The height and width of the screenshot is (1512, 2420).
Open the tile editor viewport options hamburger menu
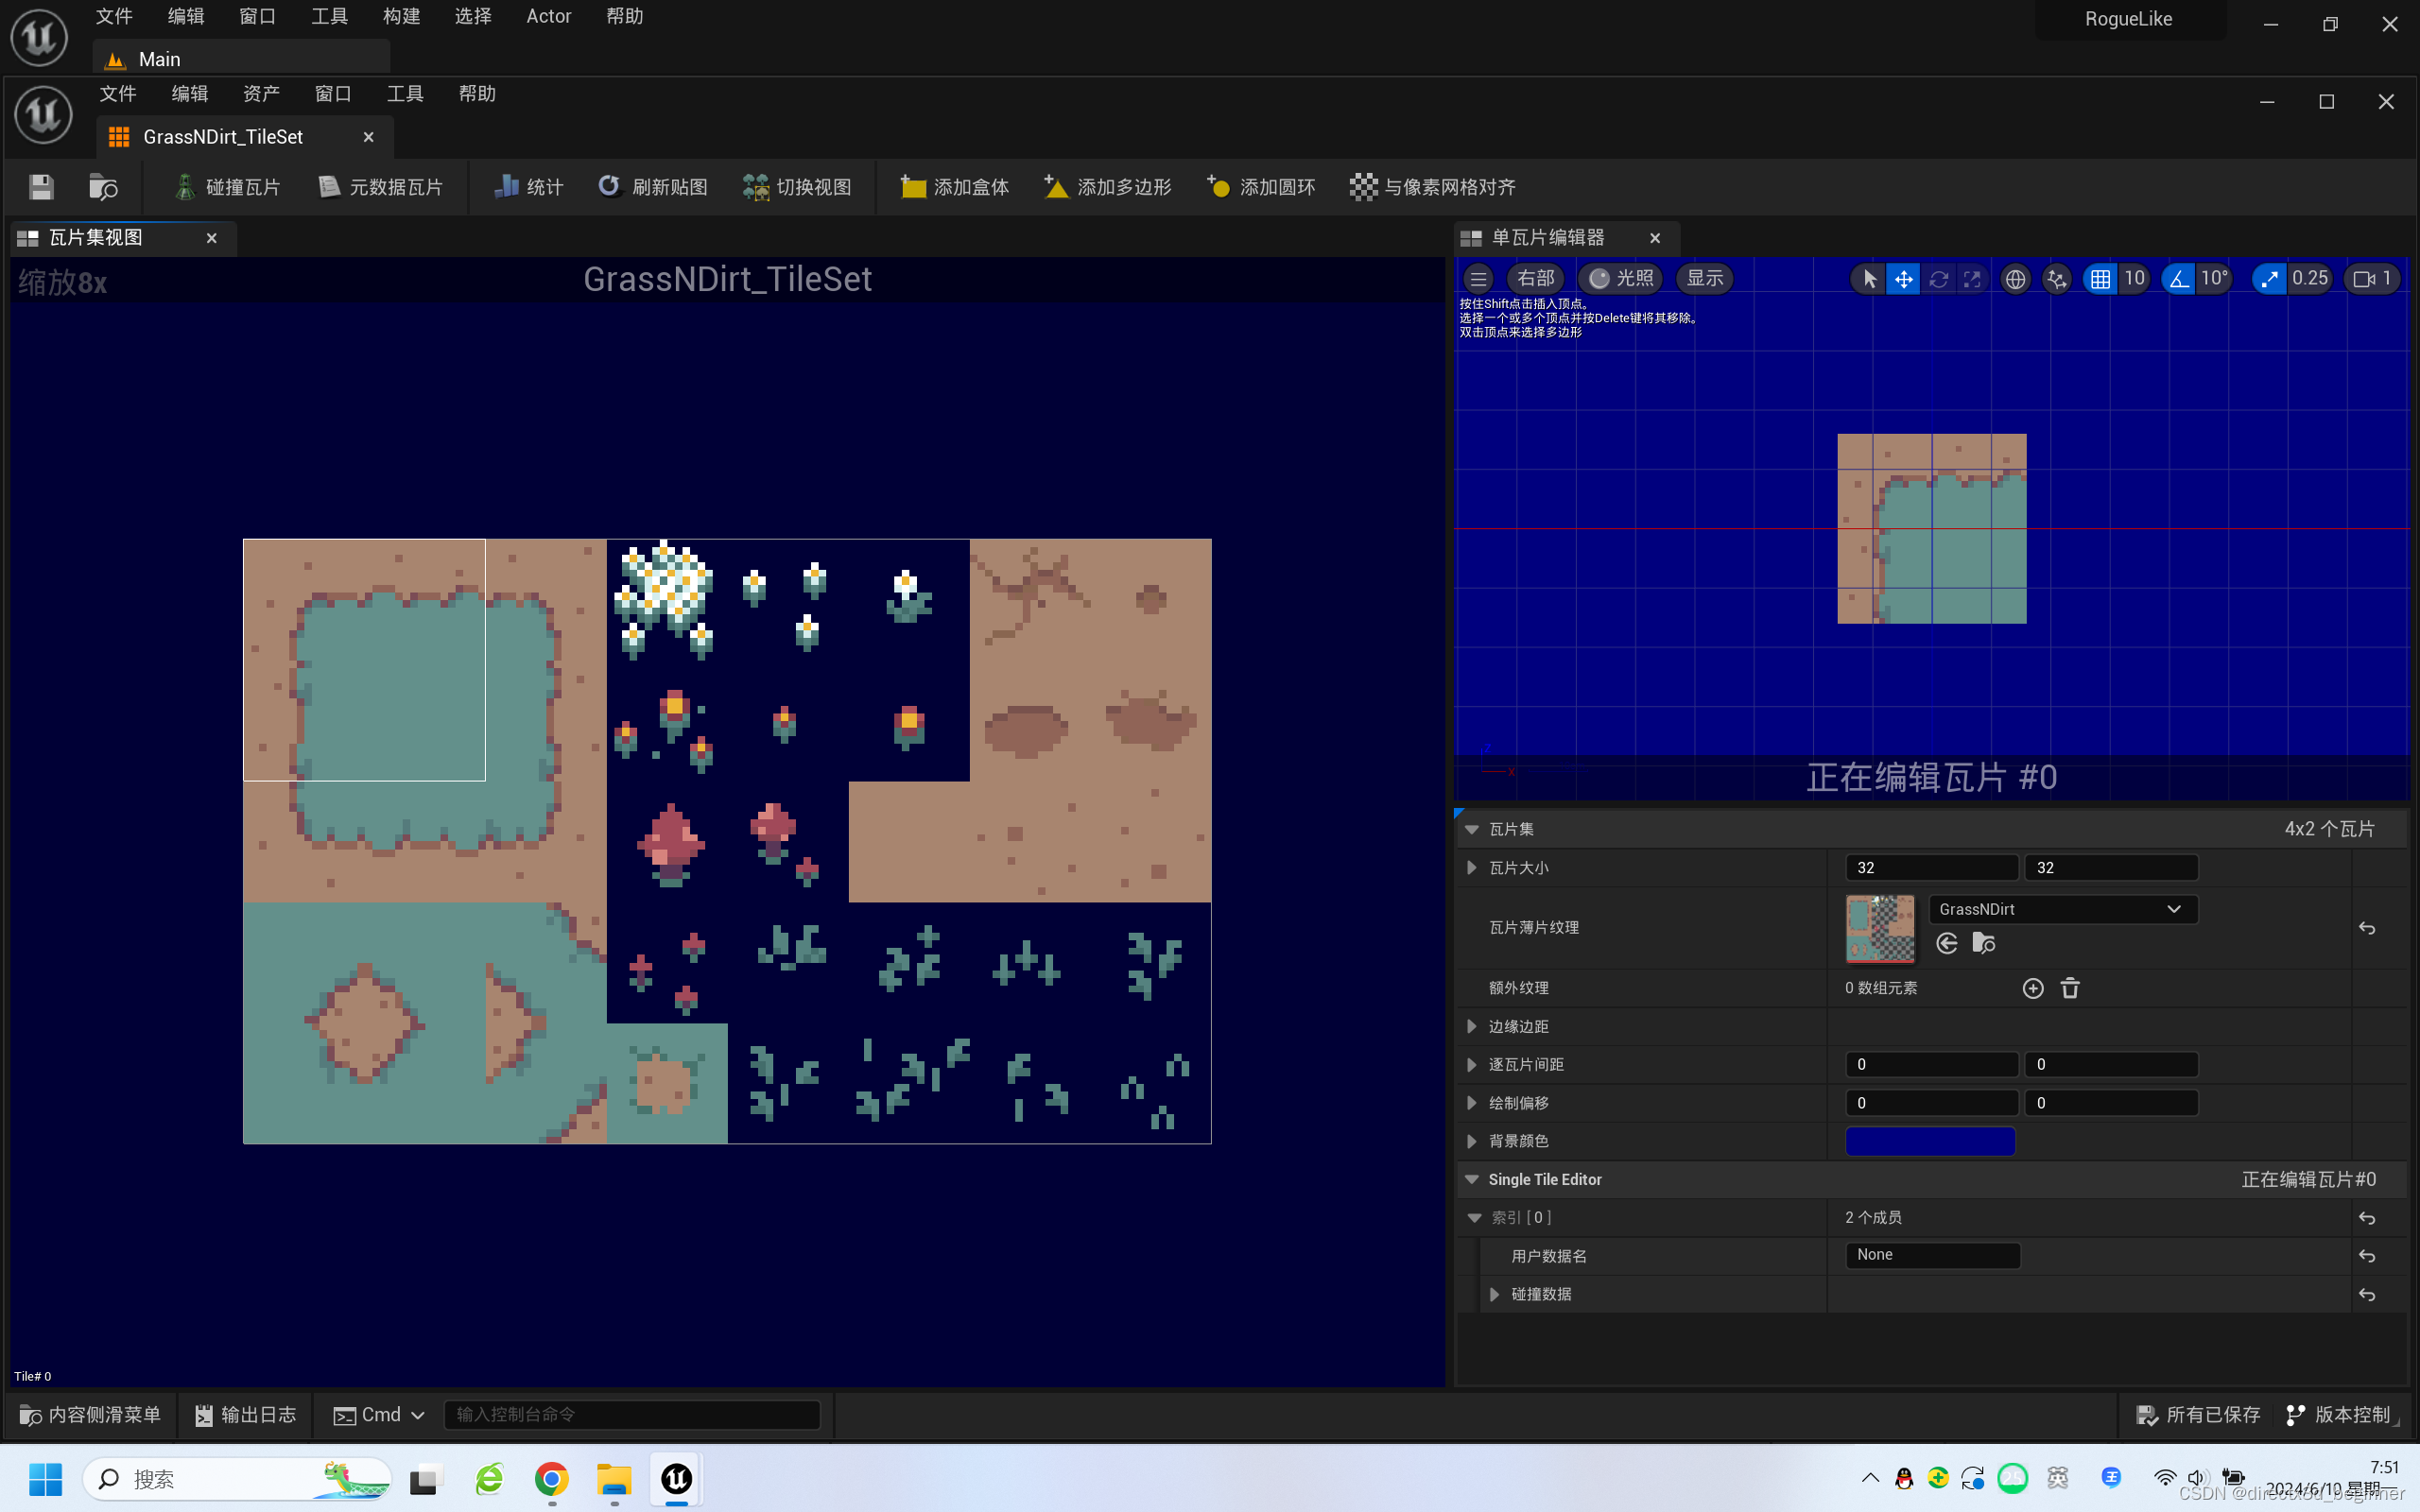click(x=1478, y=279)
